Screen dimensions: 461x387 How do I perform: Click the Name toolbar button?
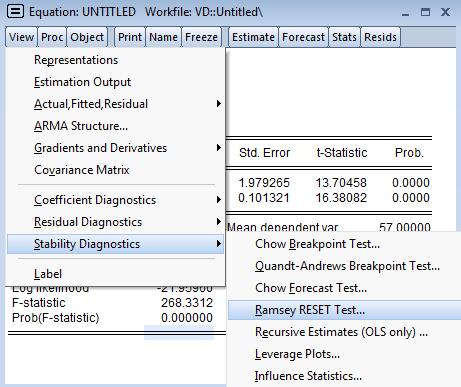[x=163, y=37]
